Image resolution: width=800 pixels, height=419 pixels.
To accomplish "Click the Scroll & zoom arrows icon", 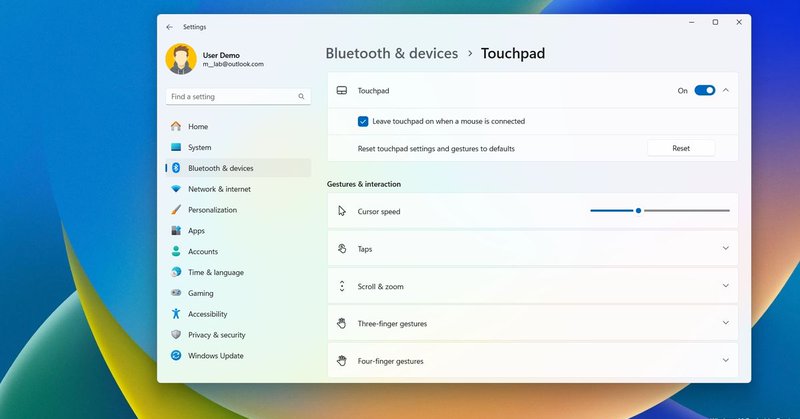I will tap(342, 286).
